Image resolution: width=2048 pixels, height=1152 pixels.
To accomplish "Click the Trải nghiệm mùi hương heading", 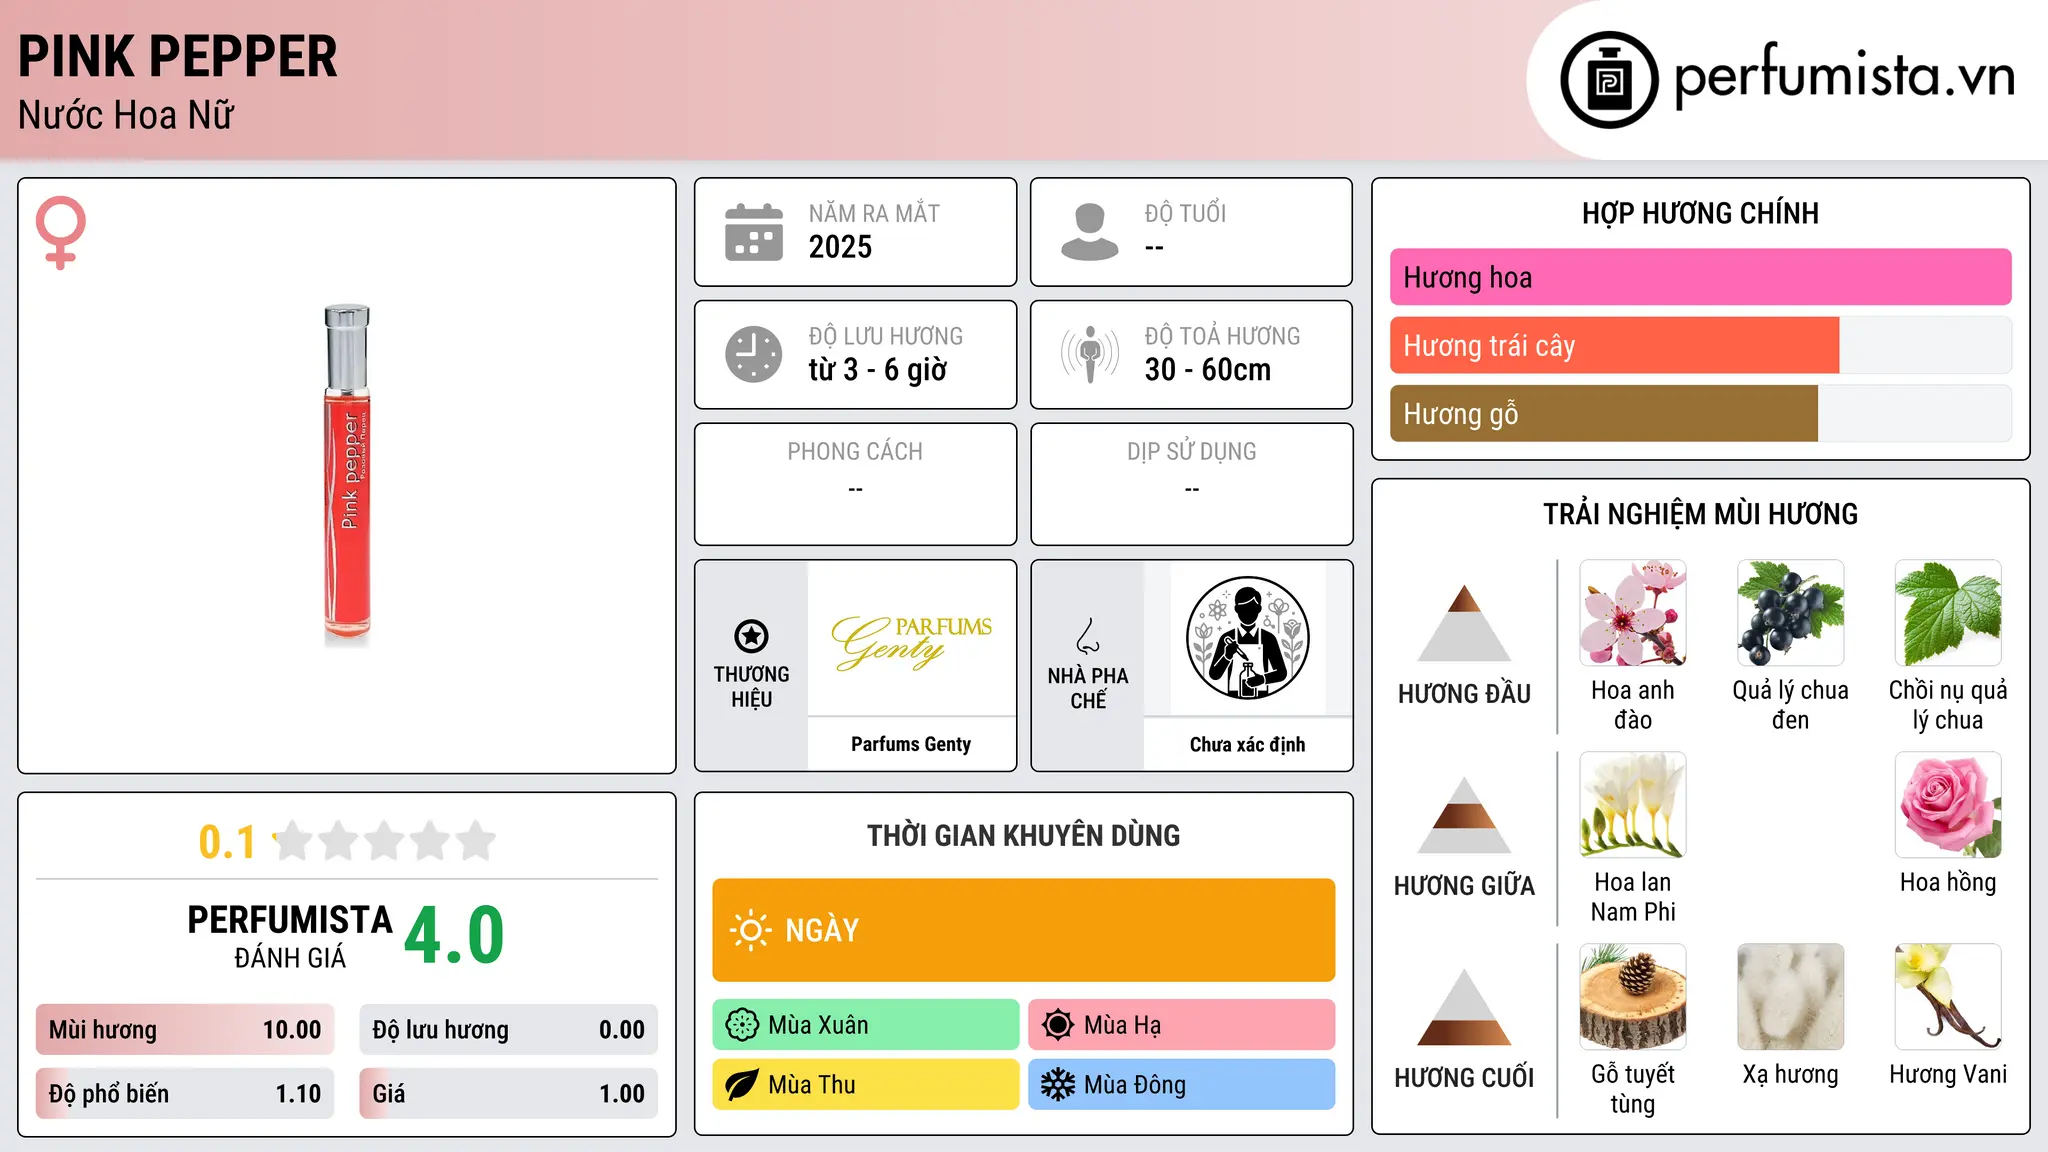I will (1700, 514).
